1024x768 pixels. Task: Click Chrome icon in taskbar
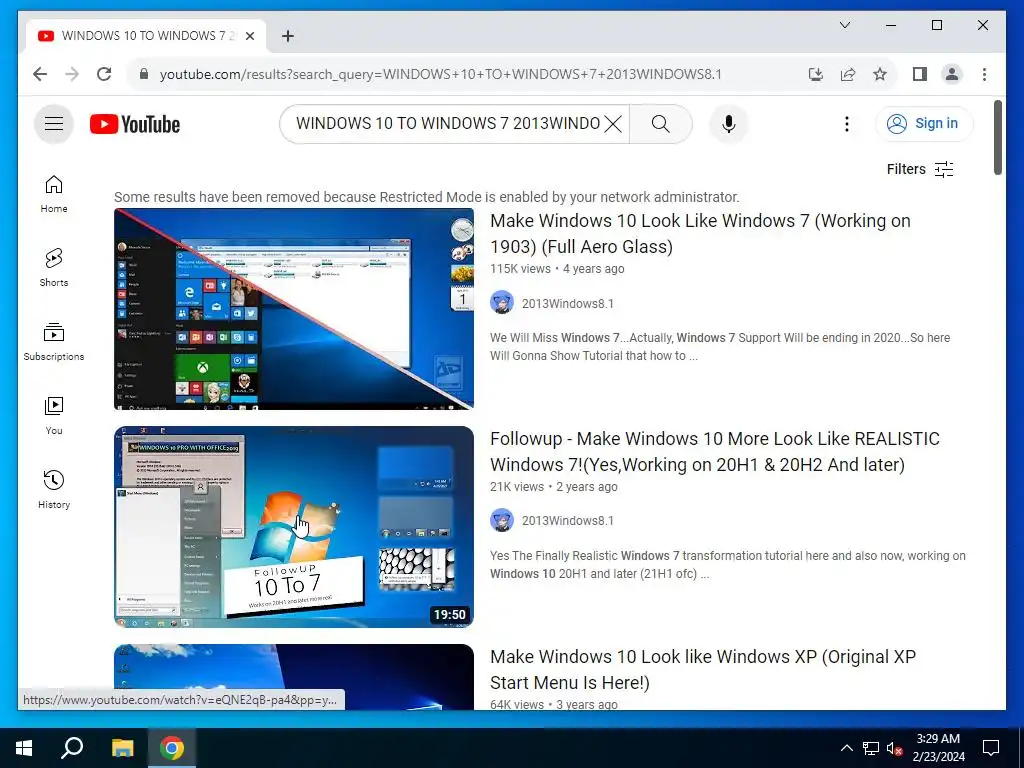coord(172,748)
